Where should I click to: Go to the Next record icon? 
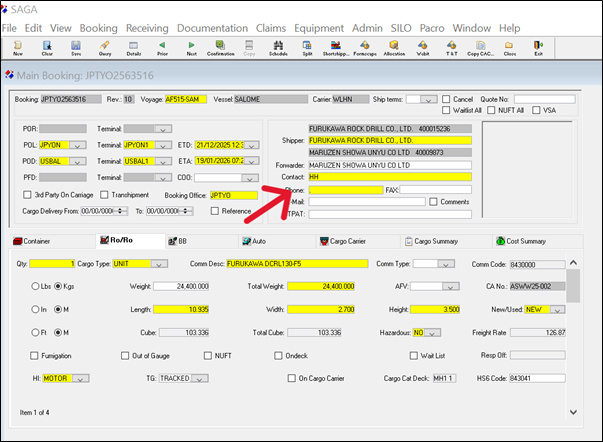pos(190,47)
